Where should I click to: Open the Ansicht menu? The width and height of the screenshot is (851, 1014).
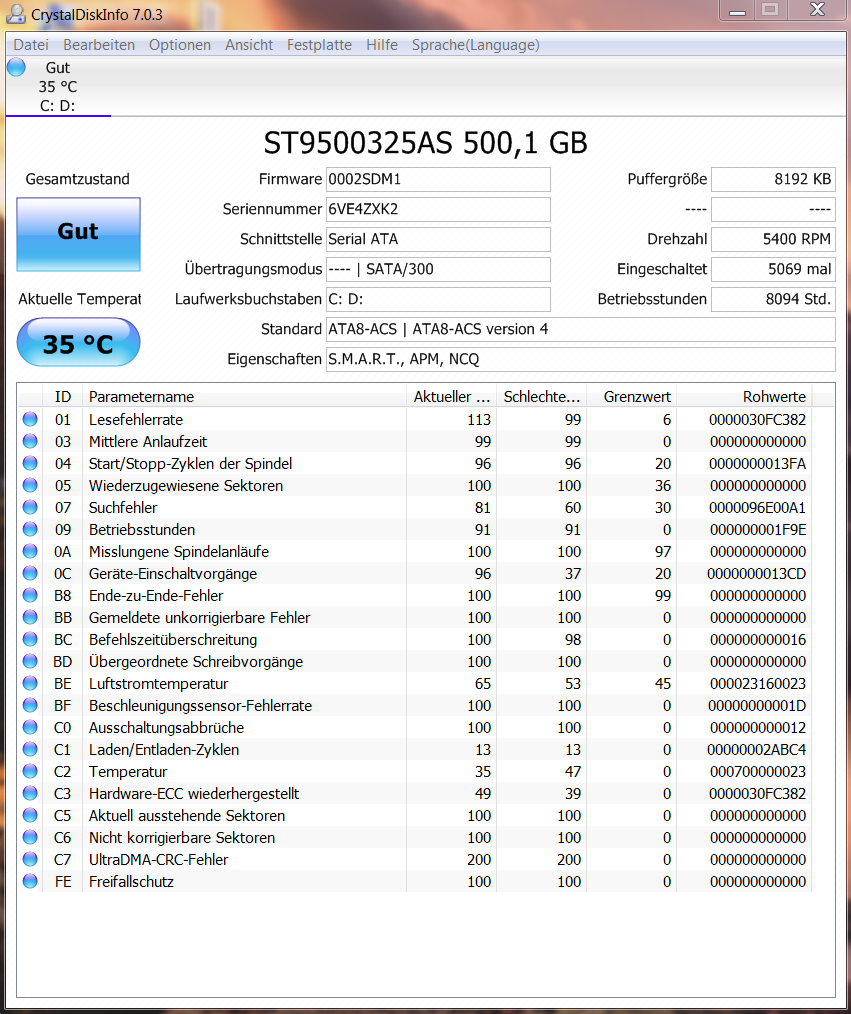(249, 45)
